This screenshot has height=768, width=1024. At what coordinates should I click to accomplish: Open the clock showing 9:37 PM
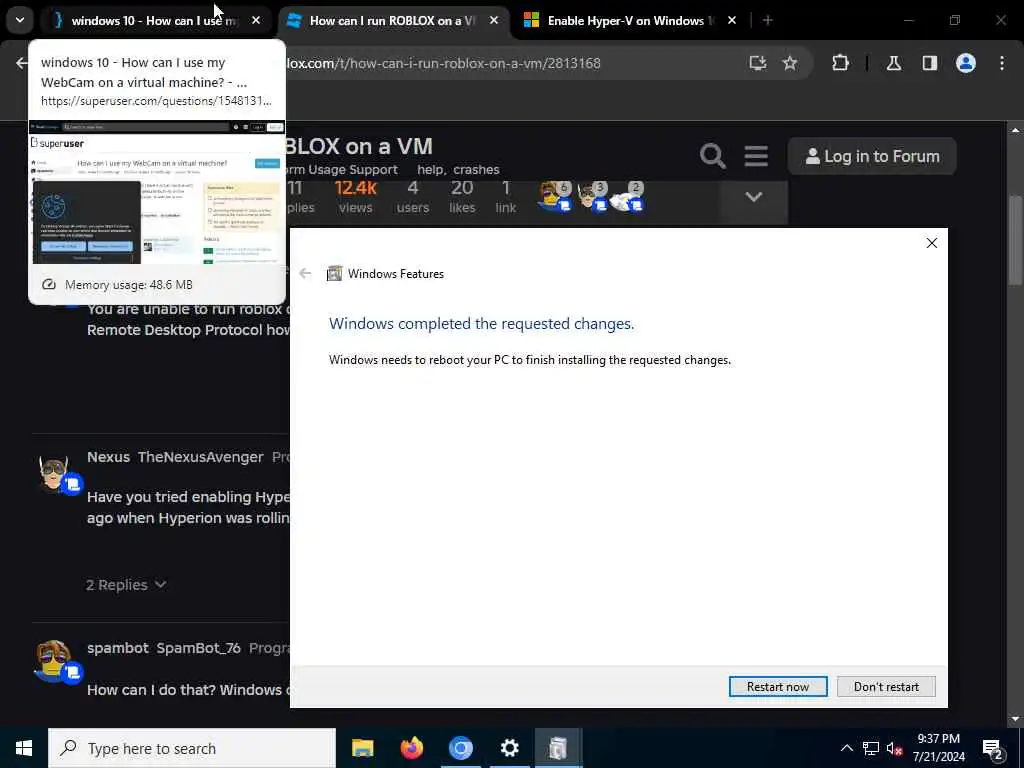click(938, 748)
